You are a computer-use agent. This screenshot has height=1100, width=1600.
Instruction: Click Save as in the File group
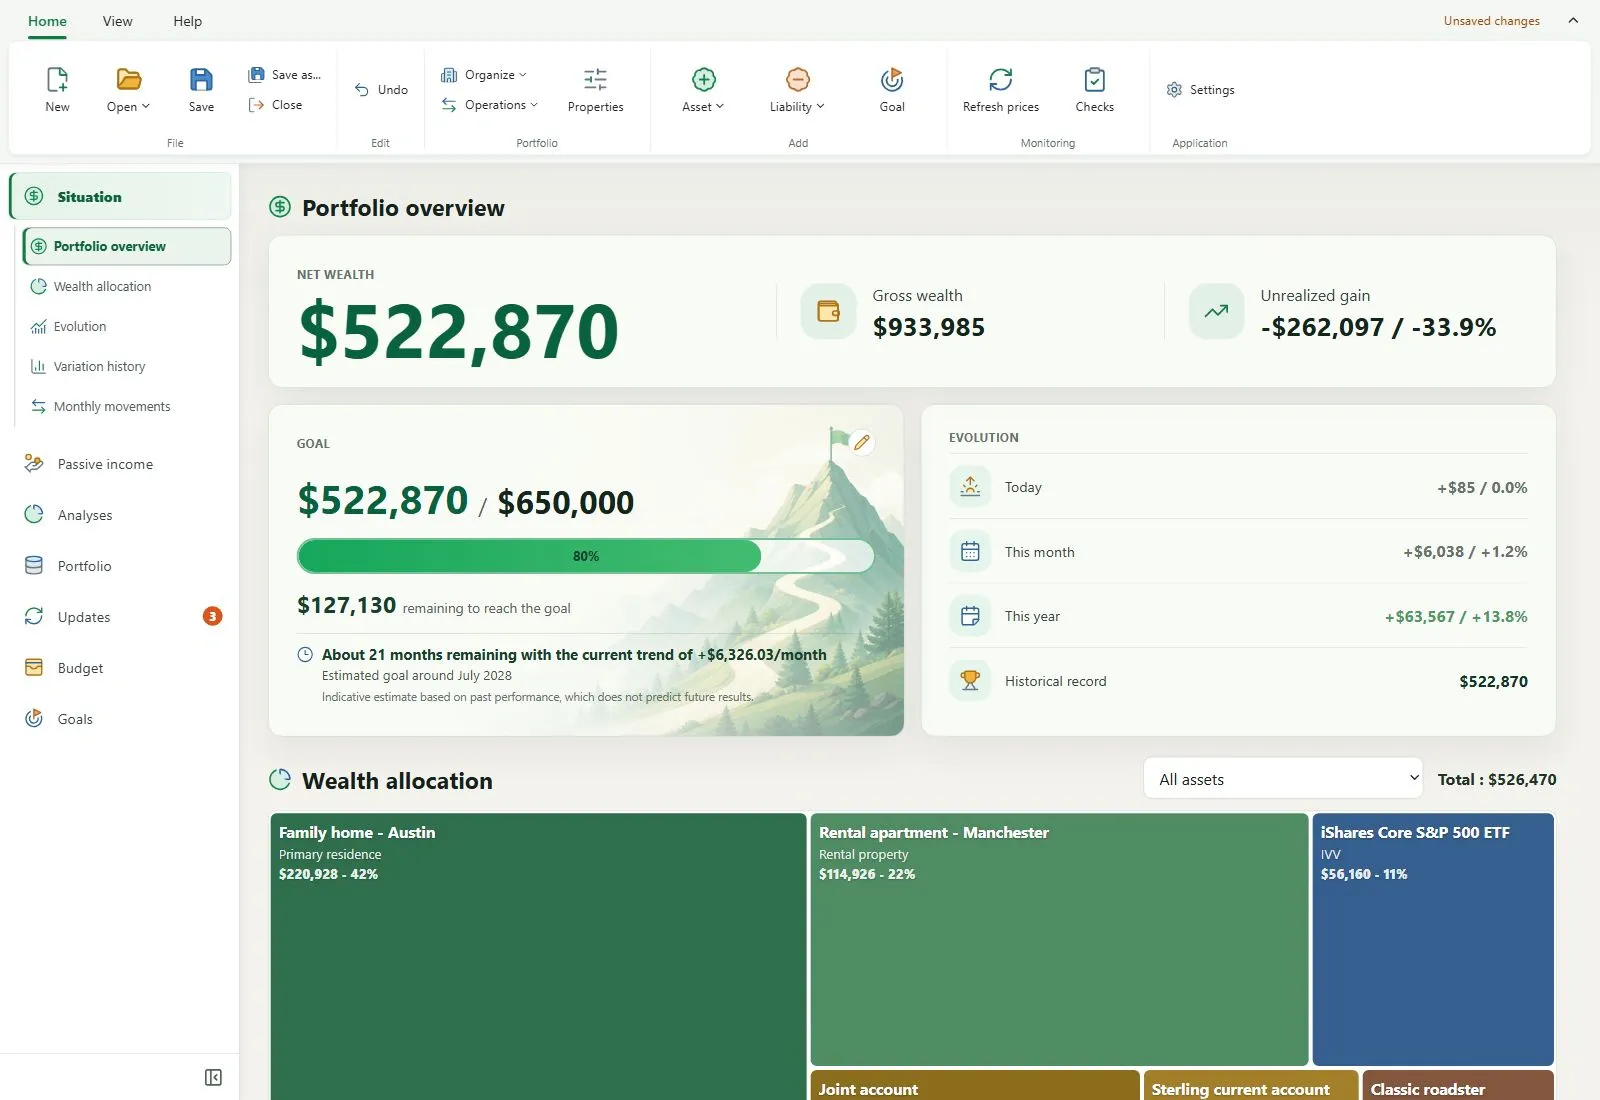(285, 75)
